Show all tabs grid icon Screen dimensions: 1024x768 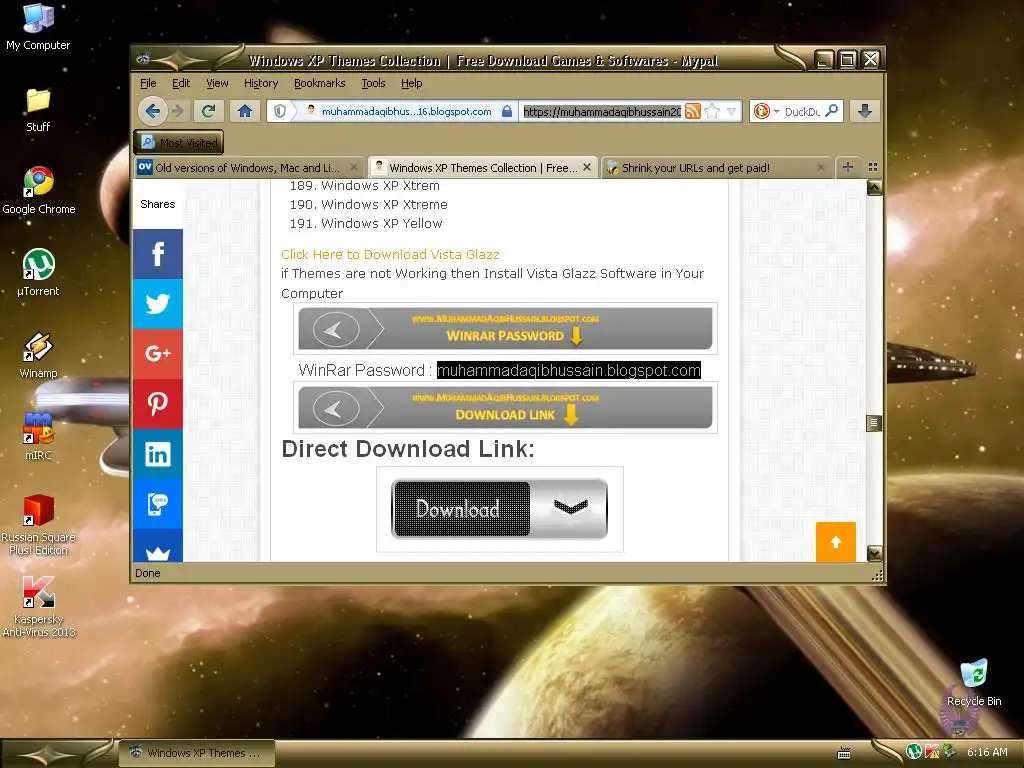pyautogui.click(x=872, y=167)
